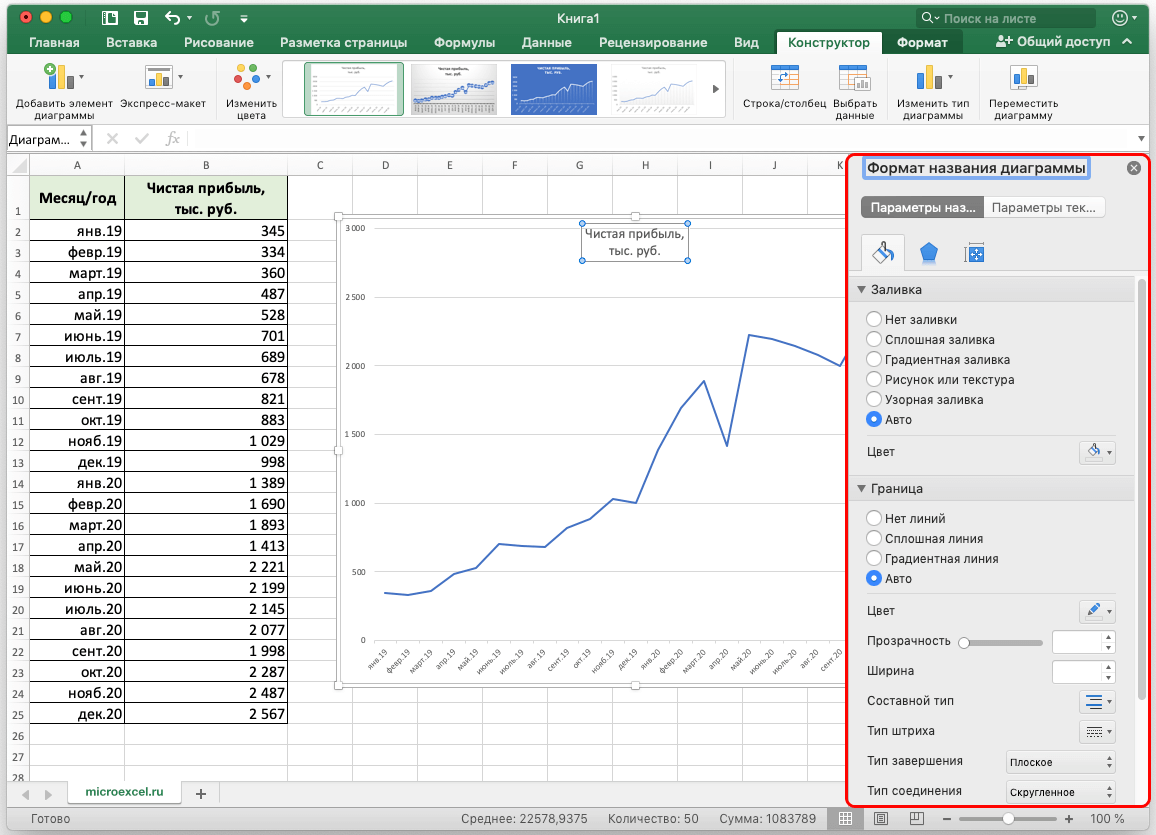
Task: Open the Главная ribbon tab
Action: pos(54,43)
